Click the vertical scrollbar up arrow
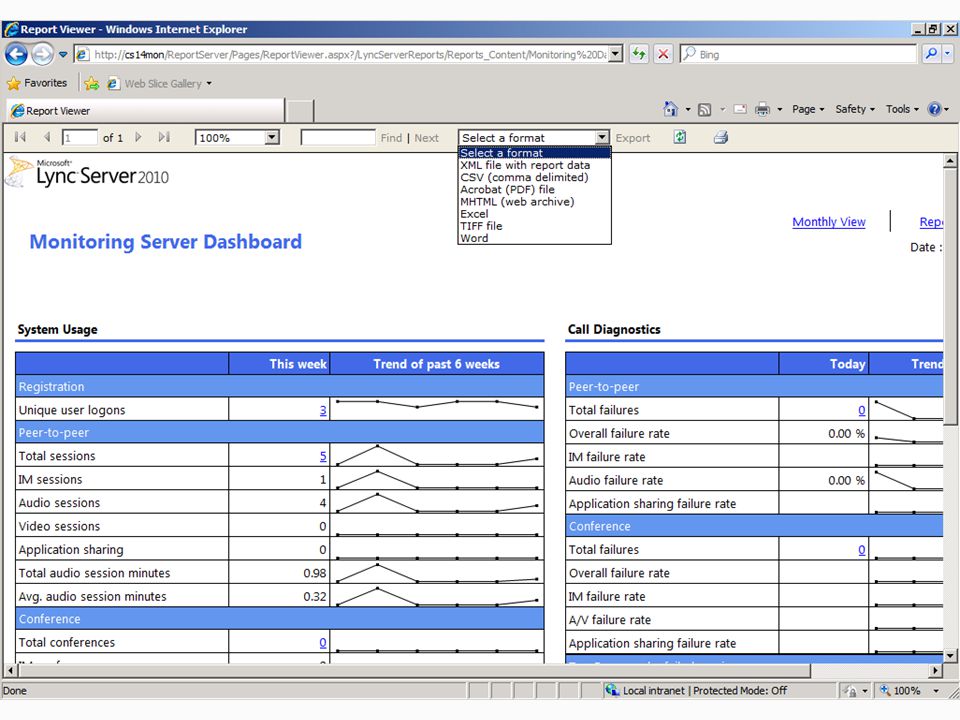Image resolution: width=960 pixels, height=720 pixels. [x=950, y=161]
